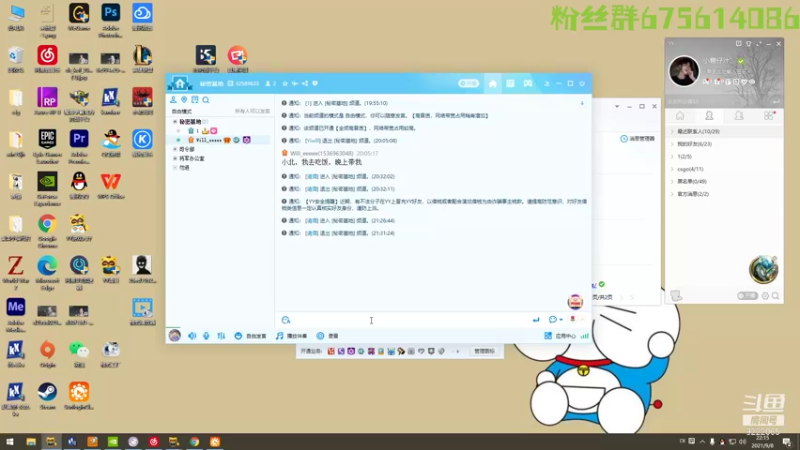Click the 自由模式 mode label
Viewport: 800px width, 450px height.
click(182, 111)
